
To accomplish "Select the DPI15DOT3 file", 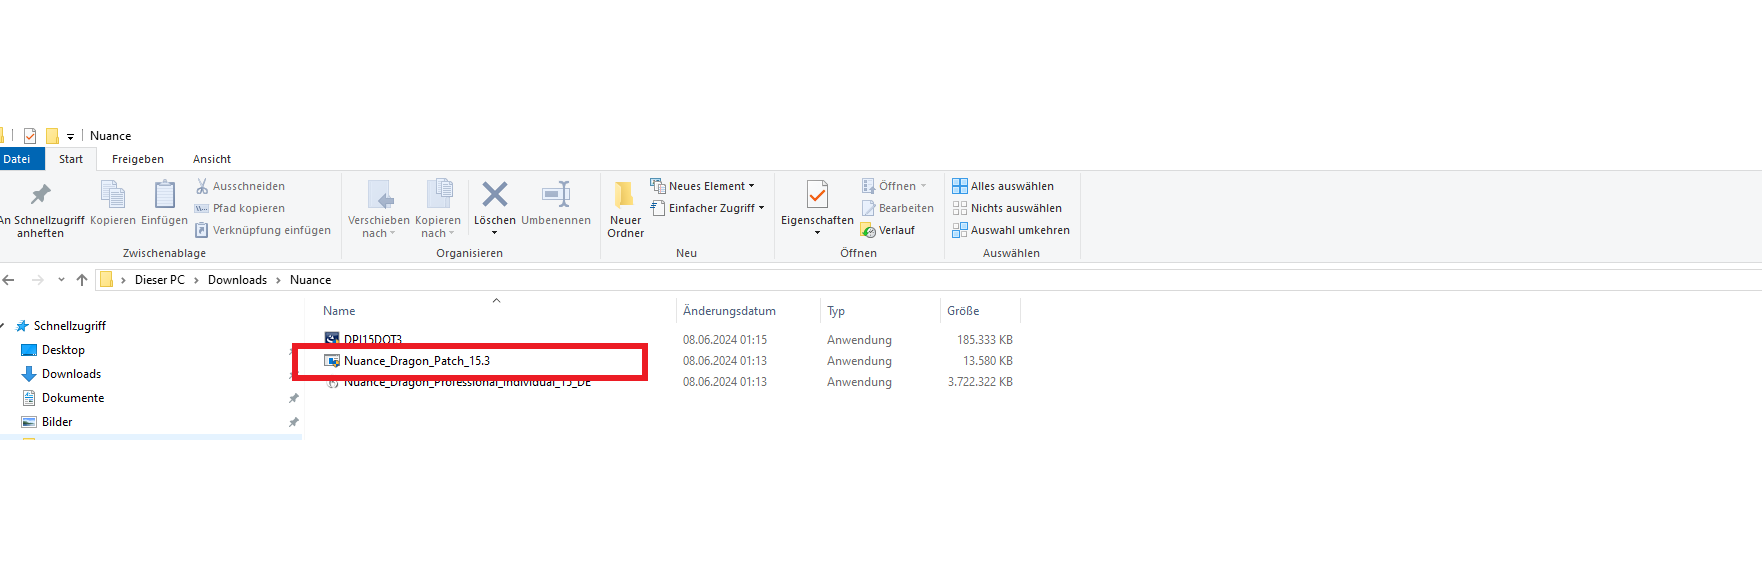I will tap(372, 340).
